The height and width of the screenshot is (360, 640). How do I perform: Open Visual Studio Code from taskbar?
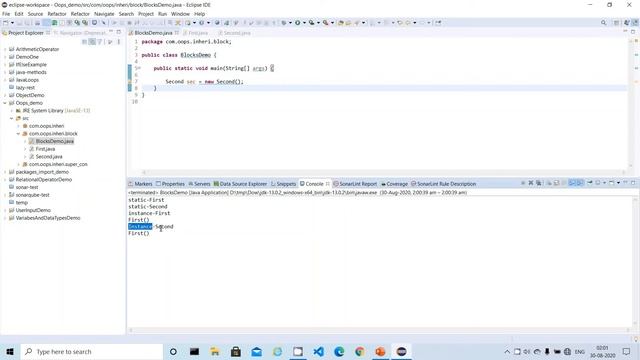tap(318, 351)
